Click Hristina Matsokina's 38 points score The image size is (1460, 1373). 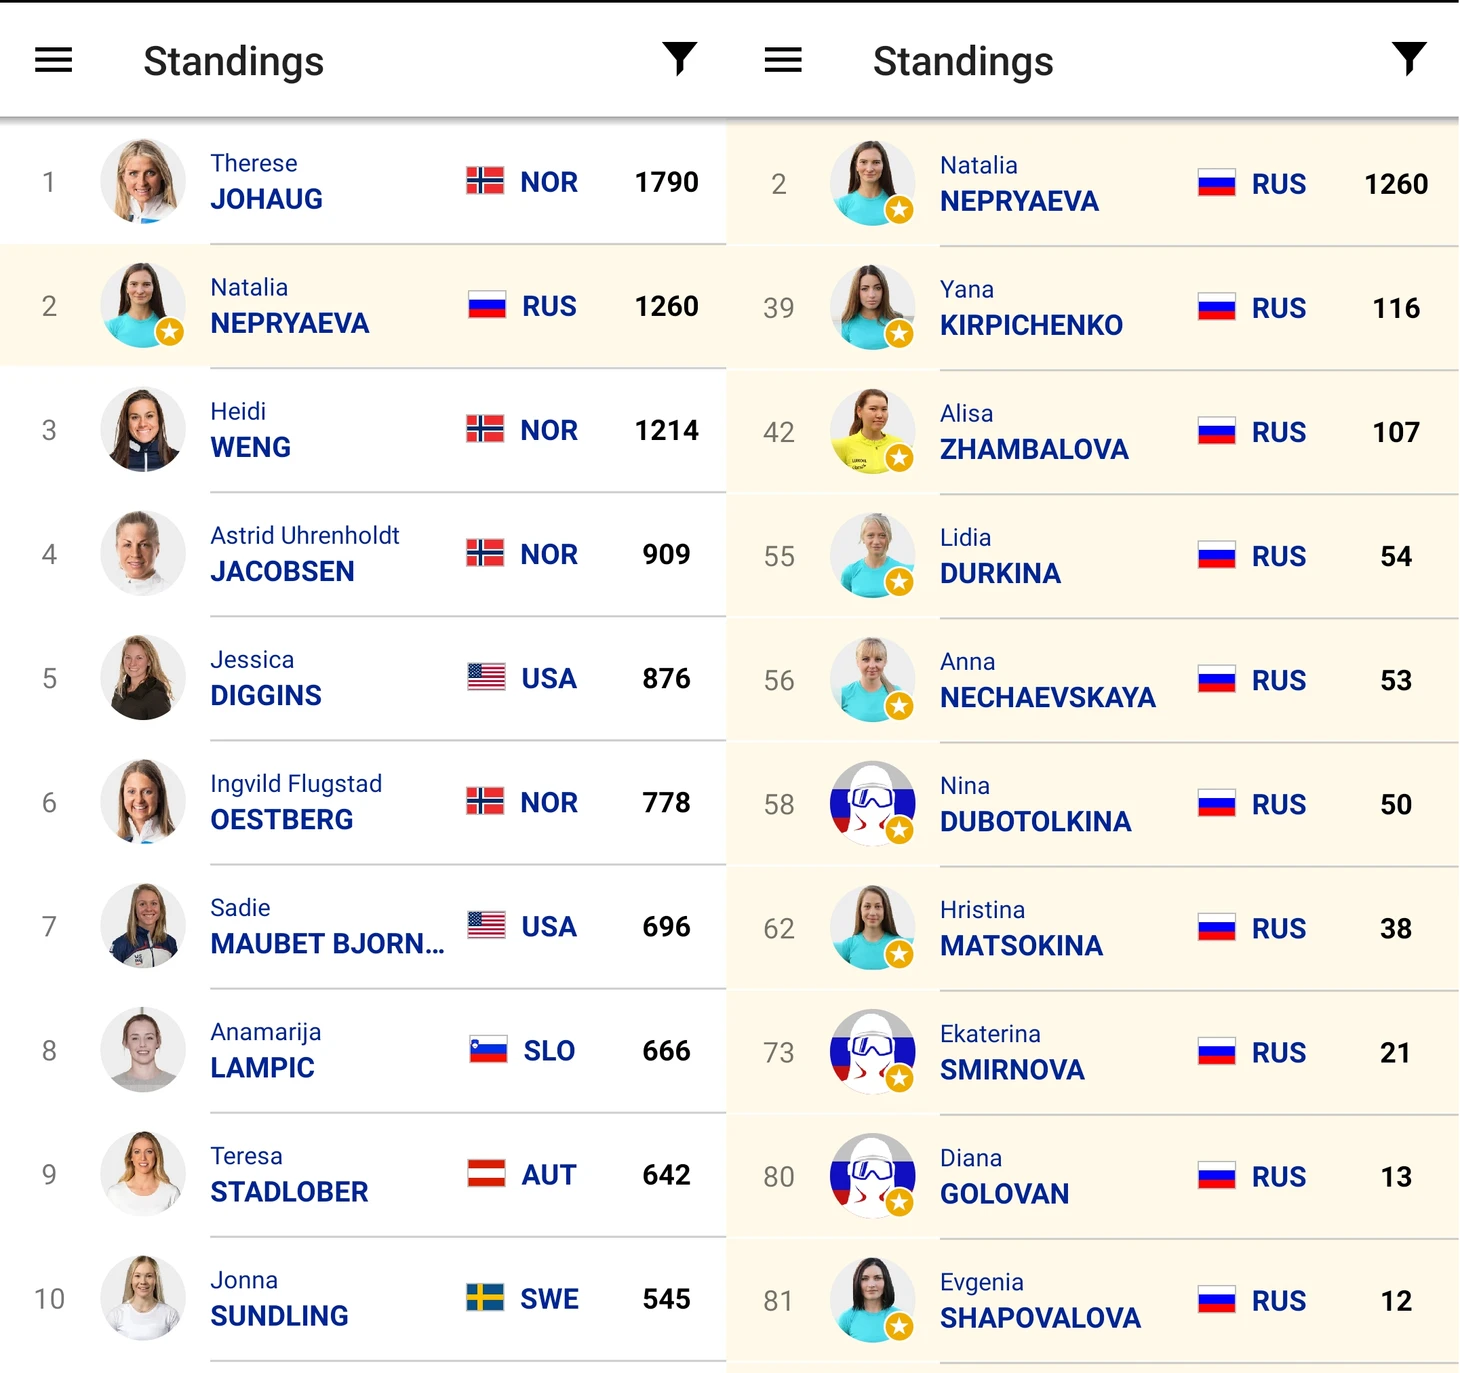(1395, 928)
